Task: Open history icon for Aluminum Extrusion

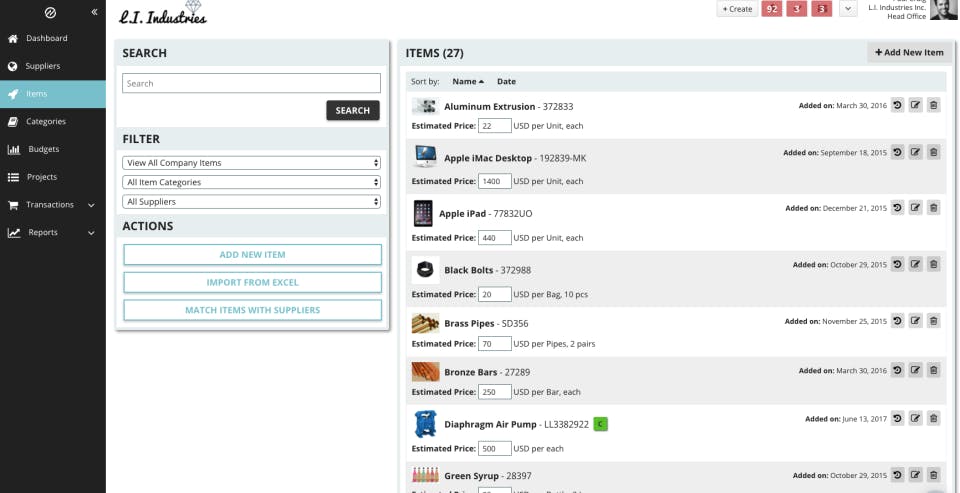Action: click(x=898, y=105)
